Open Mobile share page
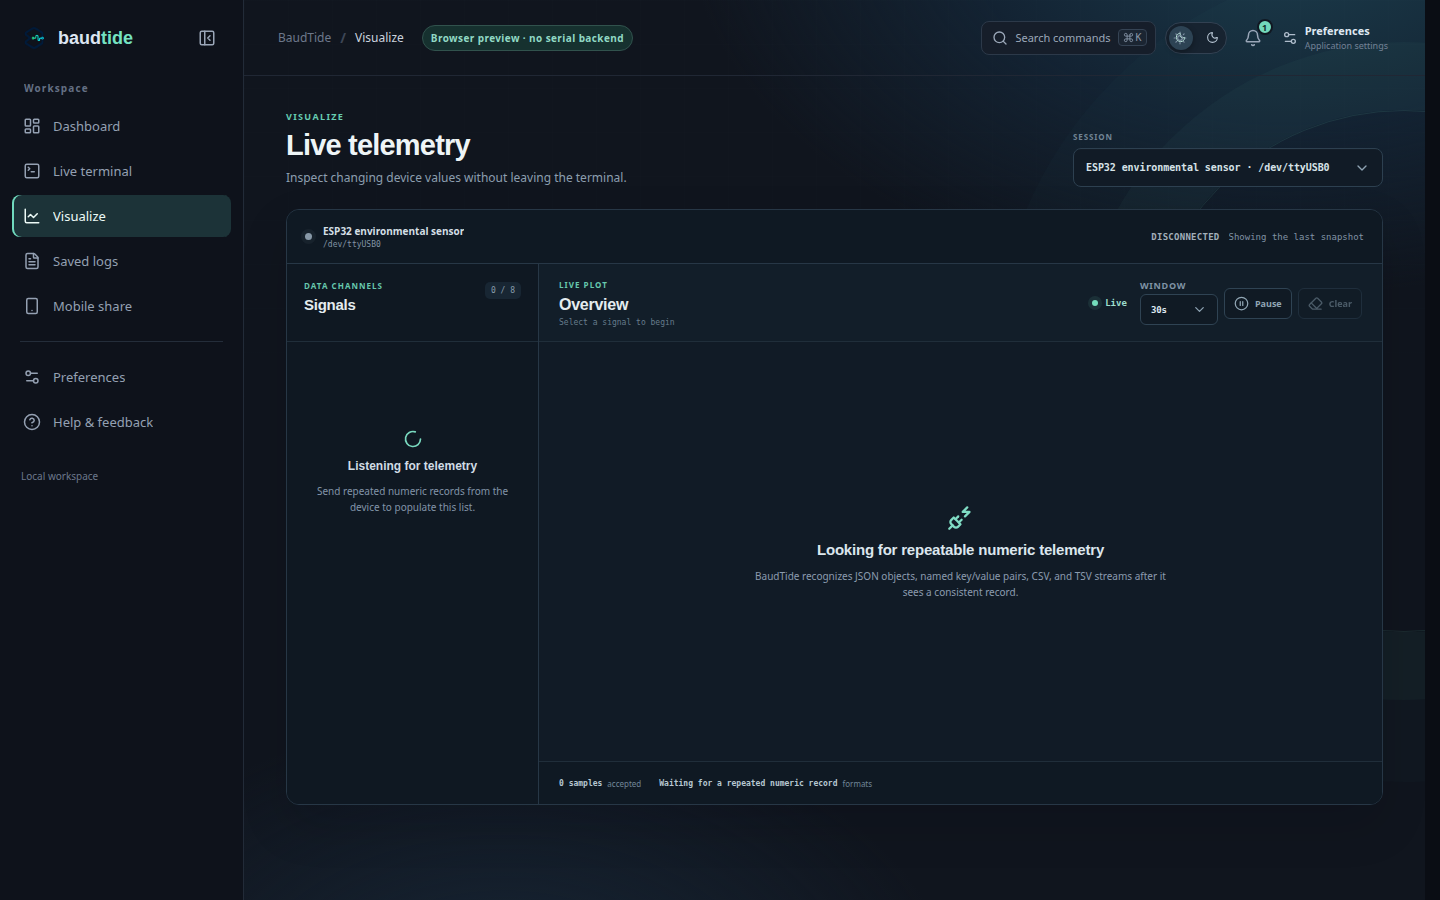 (x=122, y=306)
